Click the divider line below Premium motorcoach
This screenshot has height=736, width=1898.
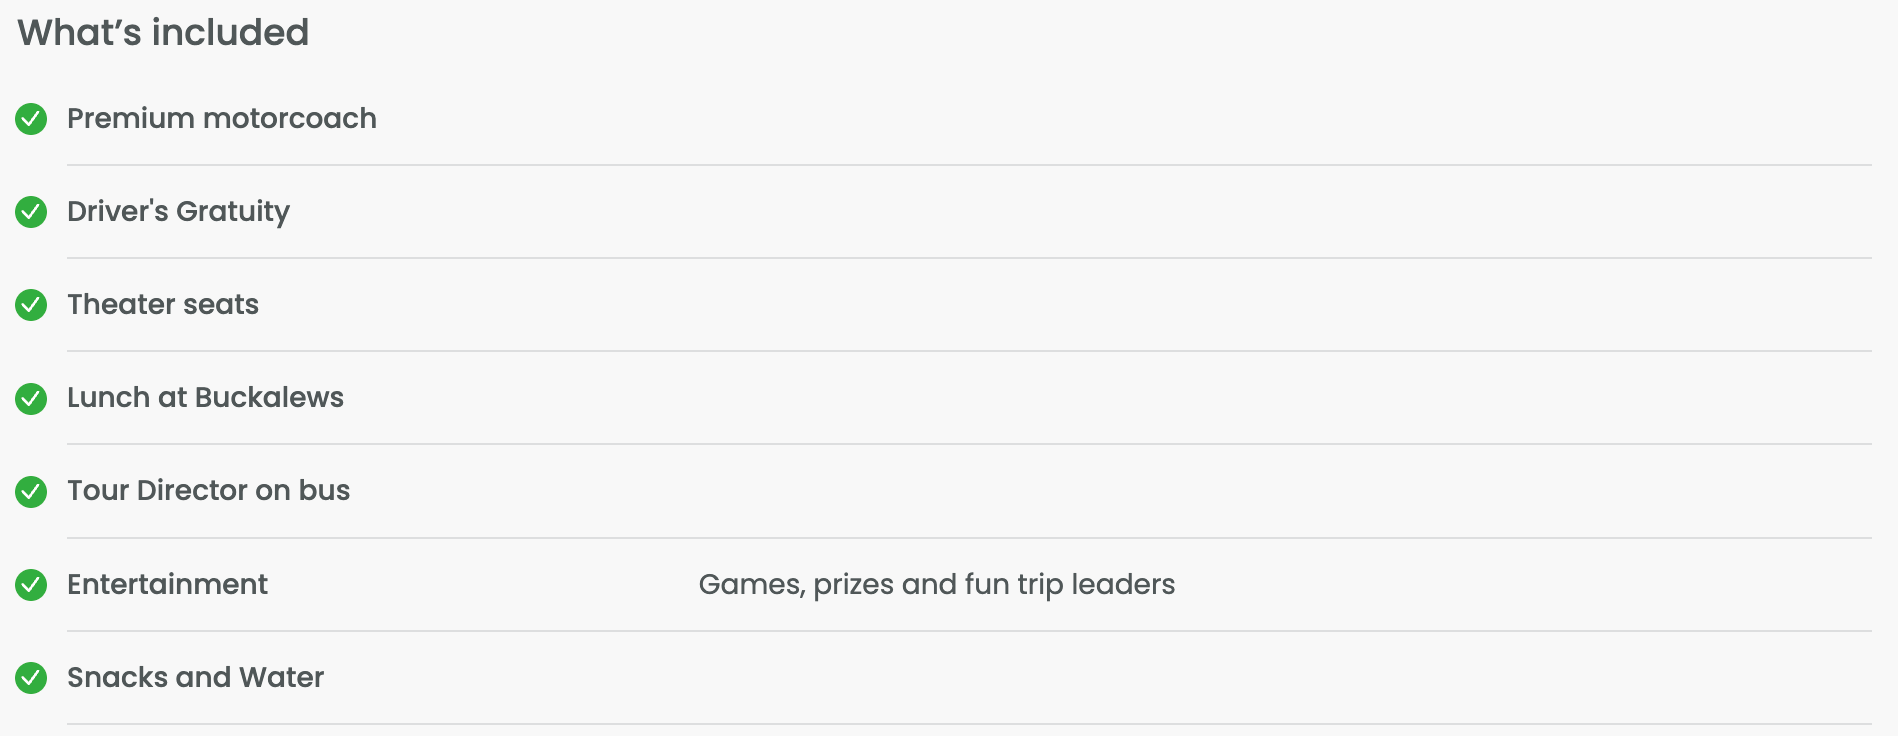click(968, 165)
